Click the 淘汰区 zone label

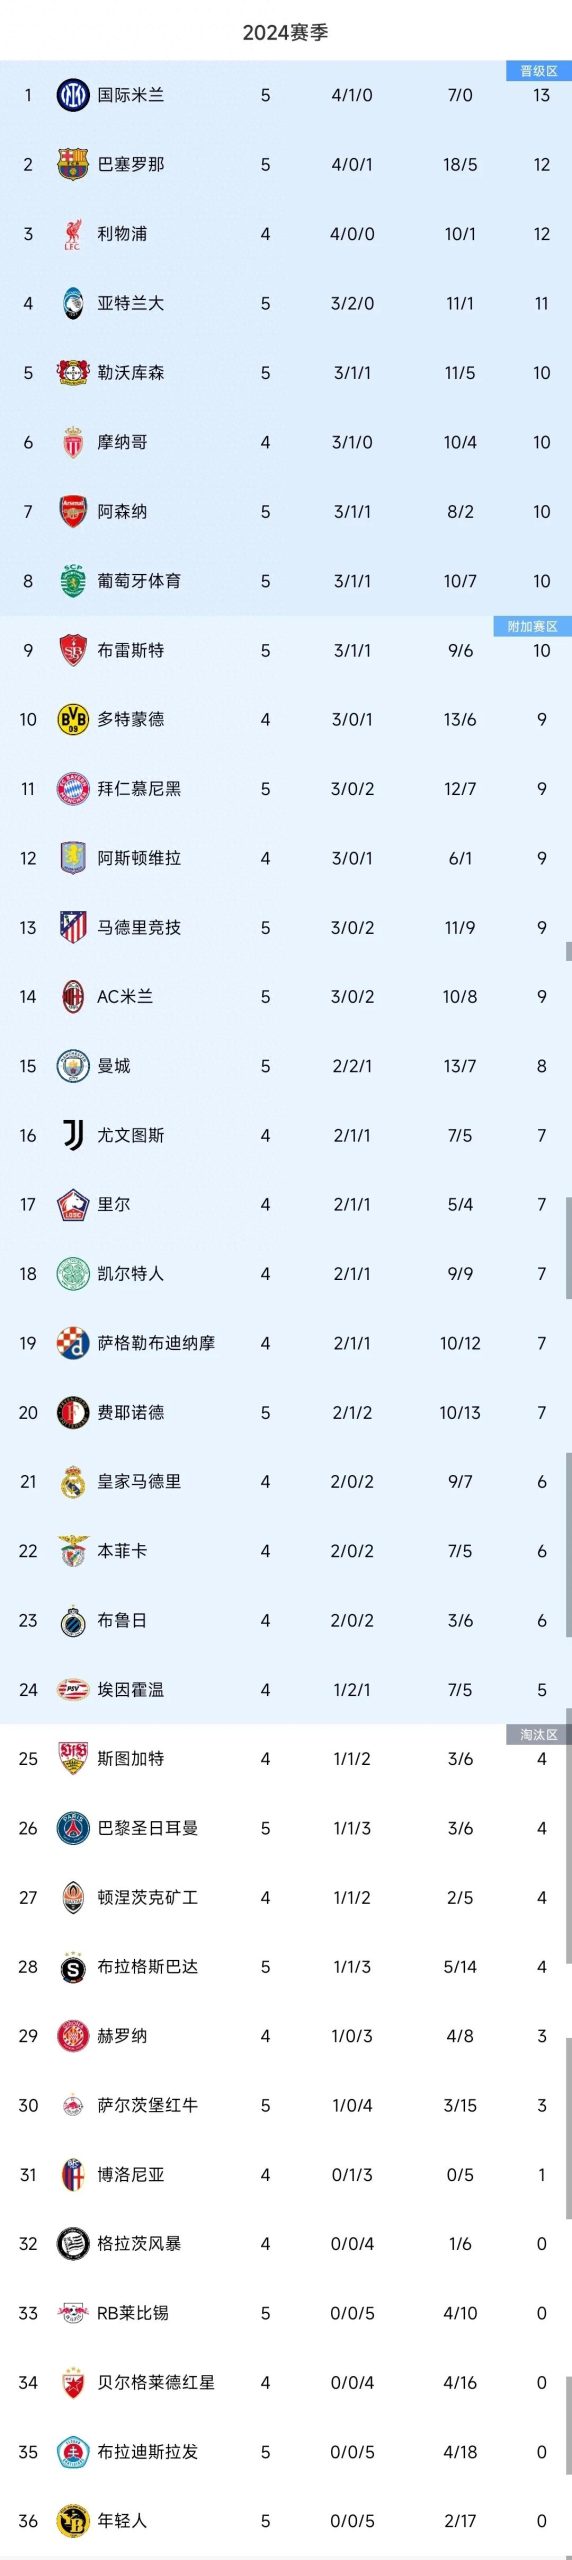coord(539,1734)
